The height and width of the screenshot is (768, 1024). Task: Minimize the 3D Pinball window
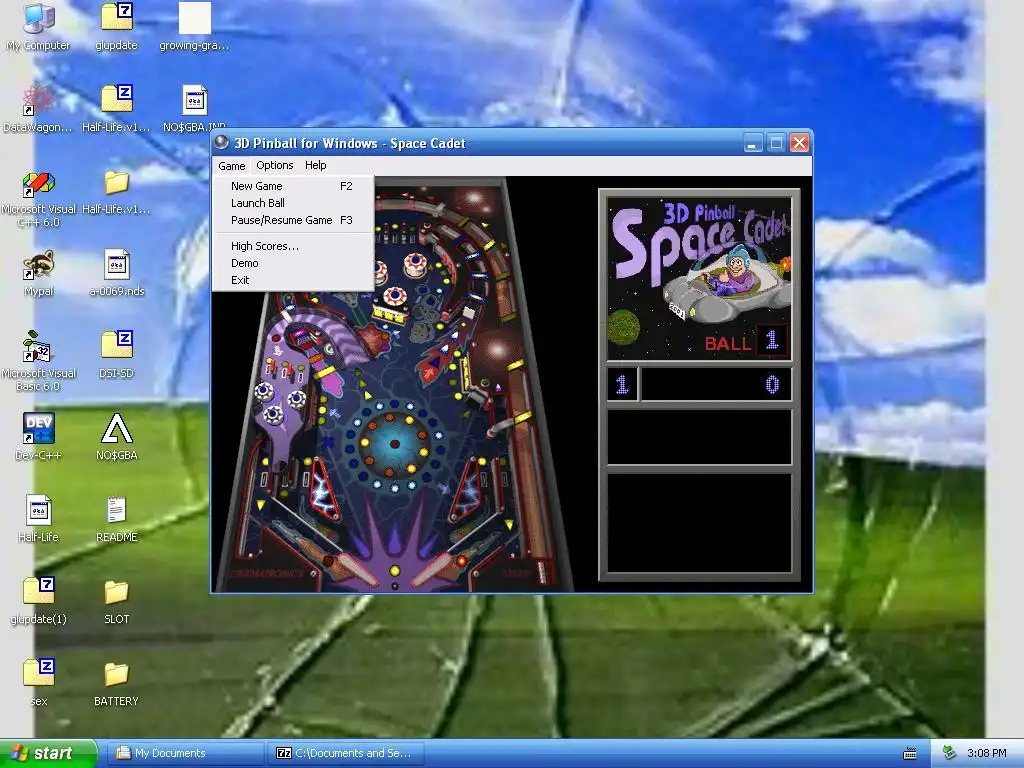pyautogui.click(x=754, y=143)
